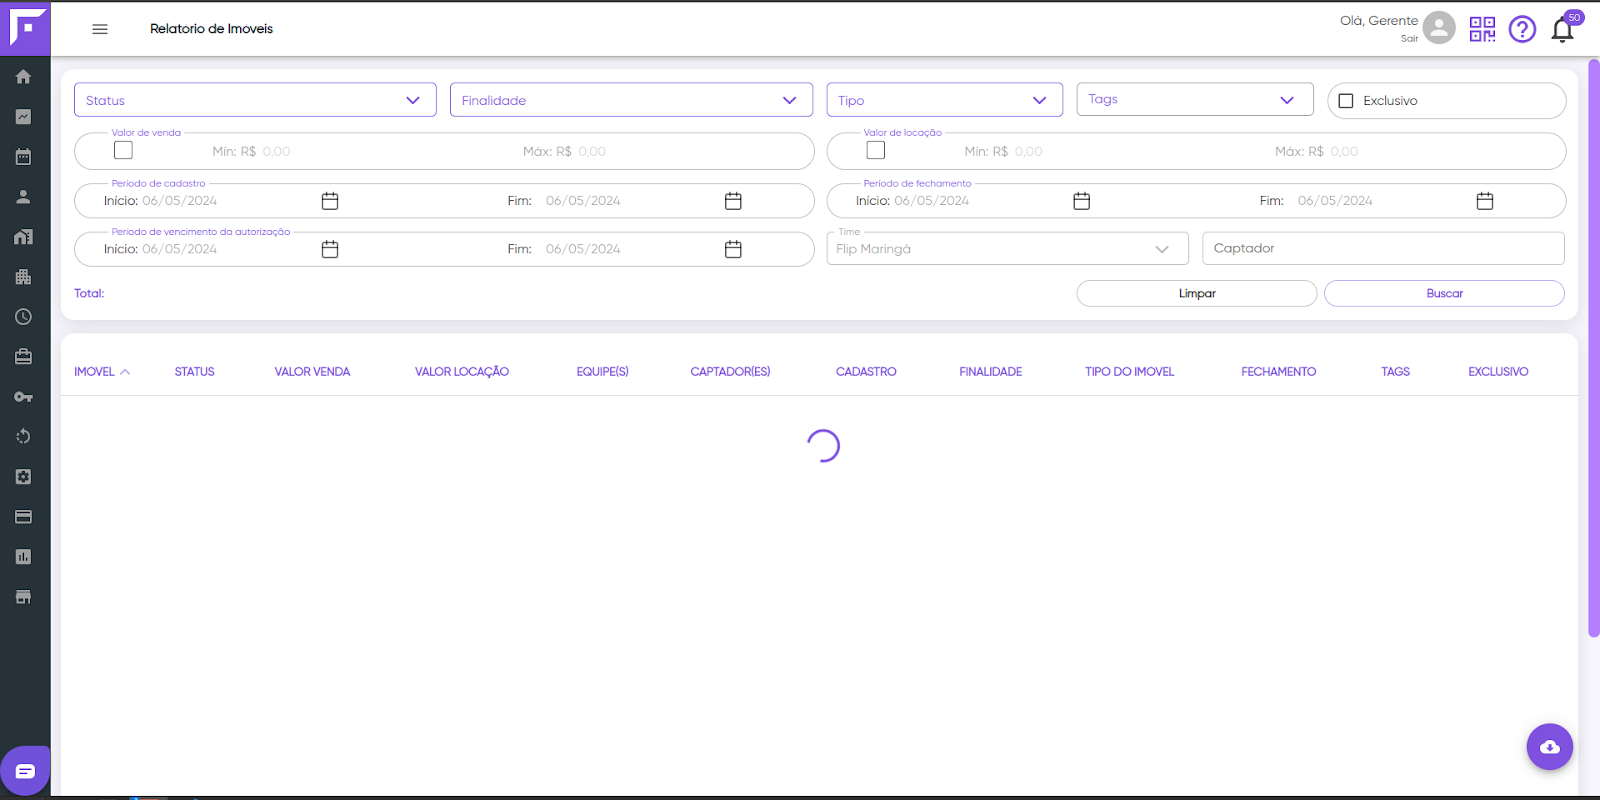Sort by STATUS column header
This screenshot has height=800, width=1600.
point(194,372)
